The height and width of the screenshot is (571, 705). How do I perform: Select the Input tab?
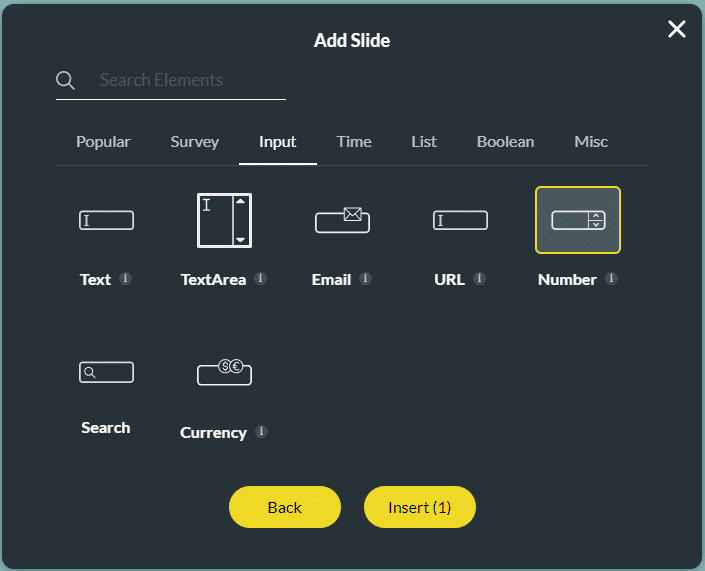[x=277, y=142]
